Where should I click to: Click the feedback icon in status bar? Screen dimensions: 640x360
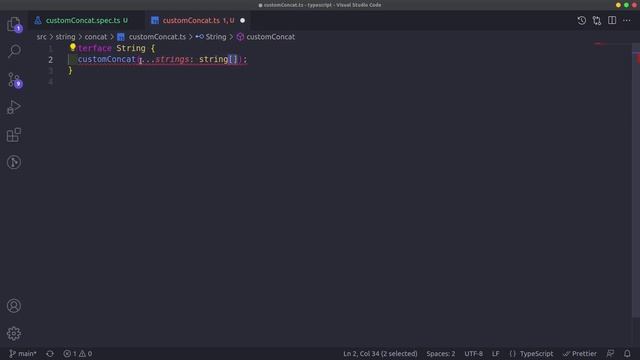(x=610, y=353)
